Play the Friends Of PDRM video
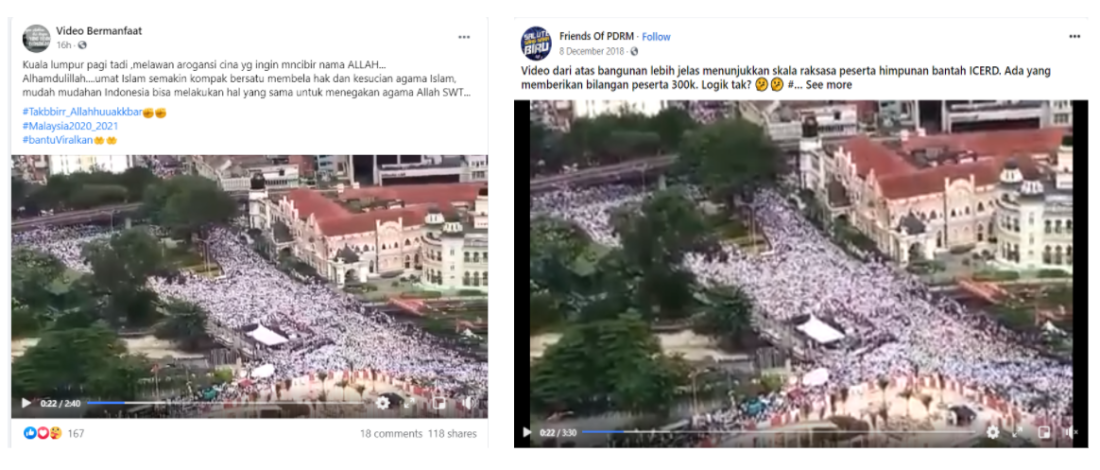The image size is (1100, 470). (527, 432)
